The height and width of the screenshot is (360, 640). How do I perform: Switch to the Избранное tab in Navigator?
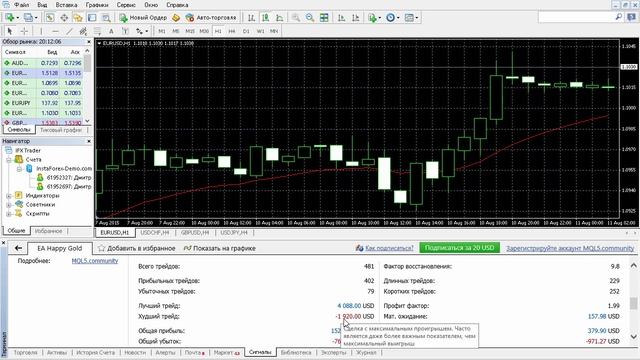[x=49, y=231]
